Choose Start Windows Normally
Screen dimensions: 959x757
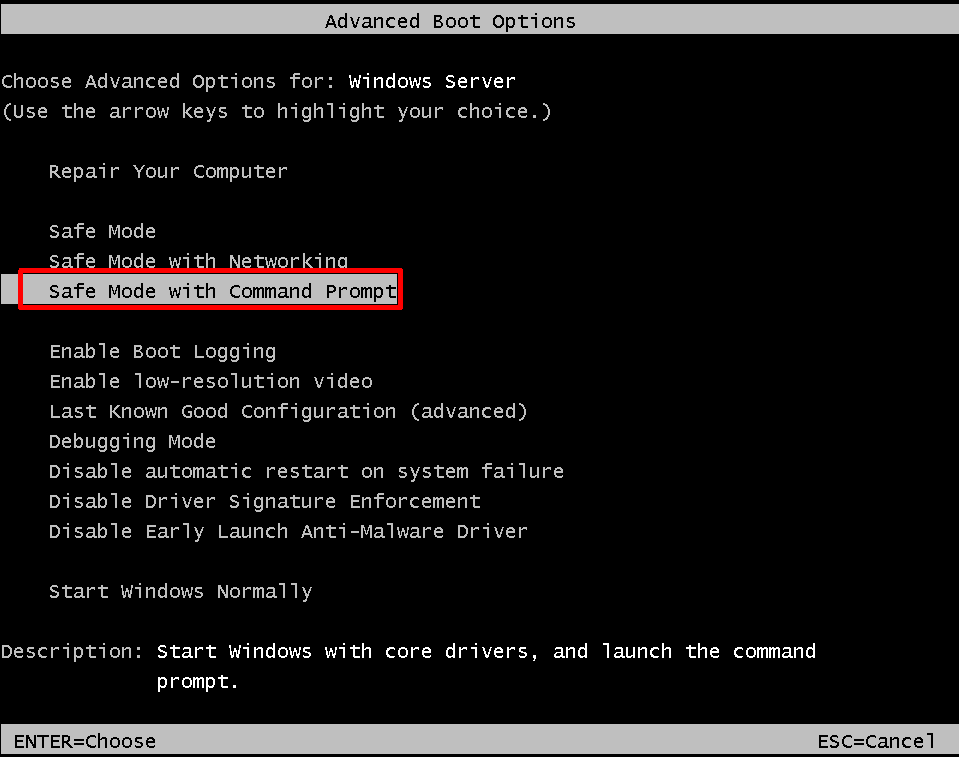(x=180, y=591)
